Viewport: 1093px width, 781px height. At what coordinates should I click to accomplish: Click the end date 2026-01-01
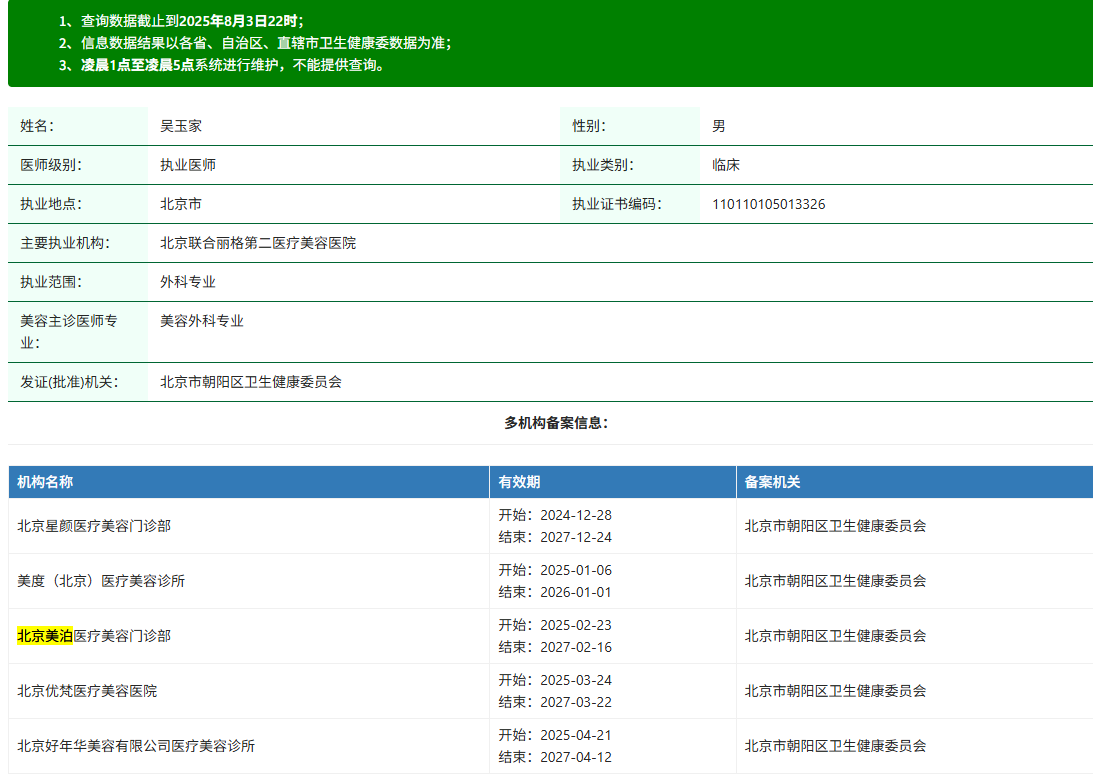click(575, 592)
